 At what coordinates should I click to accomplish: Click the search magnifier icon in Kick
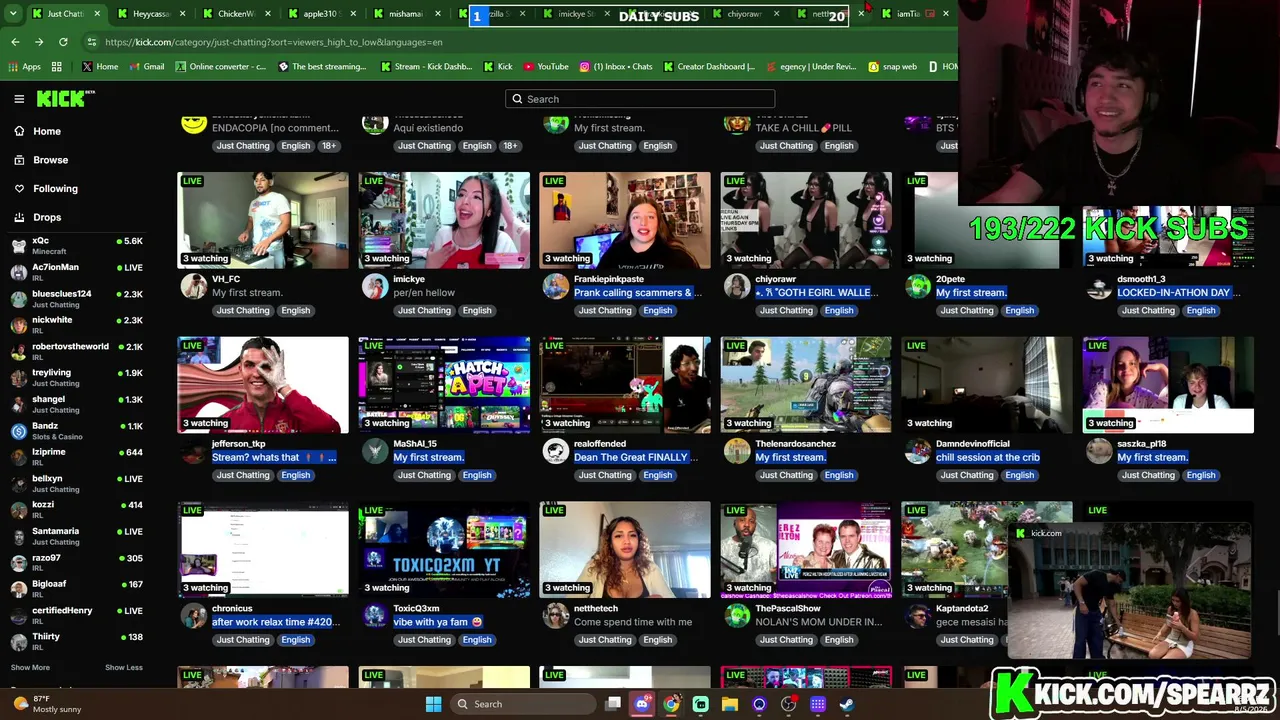[x=517, y=99]
